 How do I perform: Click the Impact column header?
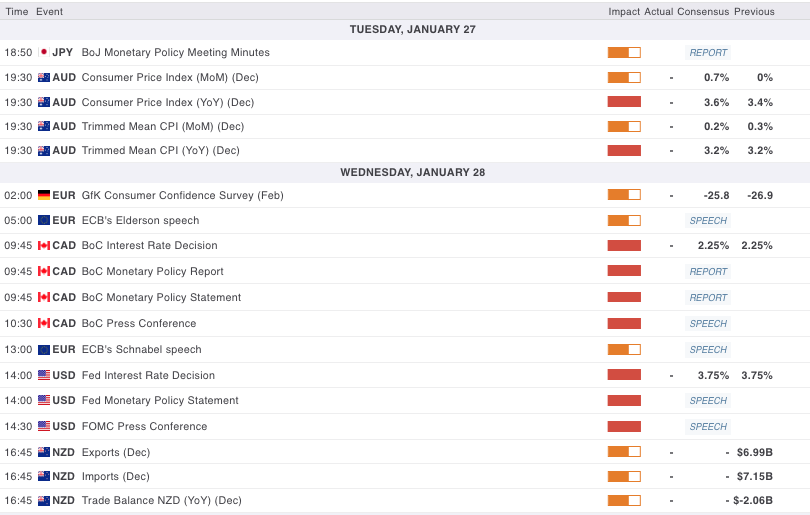click(x=623, y=11)
